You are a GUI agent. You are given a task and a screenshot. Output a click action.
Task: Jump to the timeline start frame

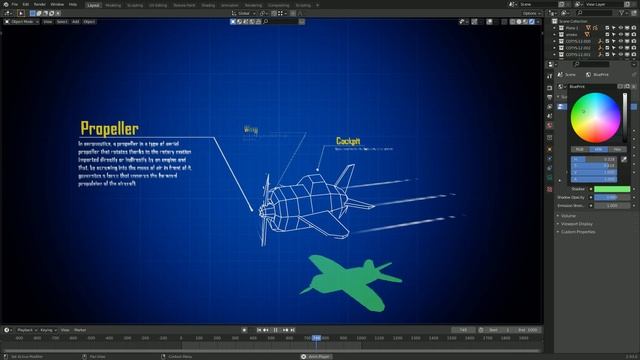click(x=259, y=330)
